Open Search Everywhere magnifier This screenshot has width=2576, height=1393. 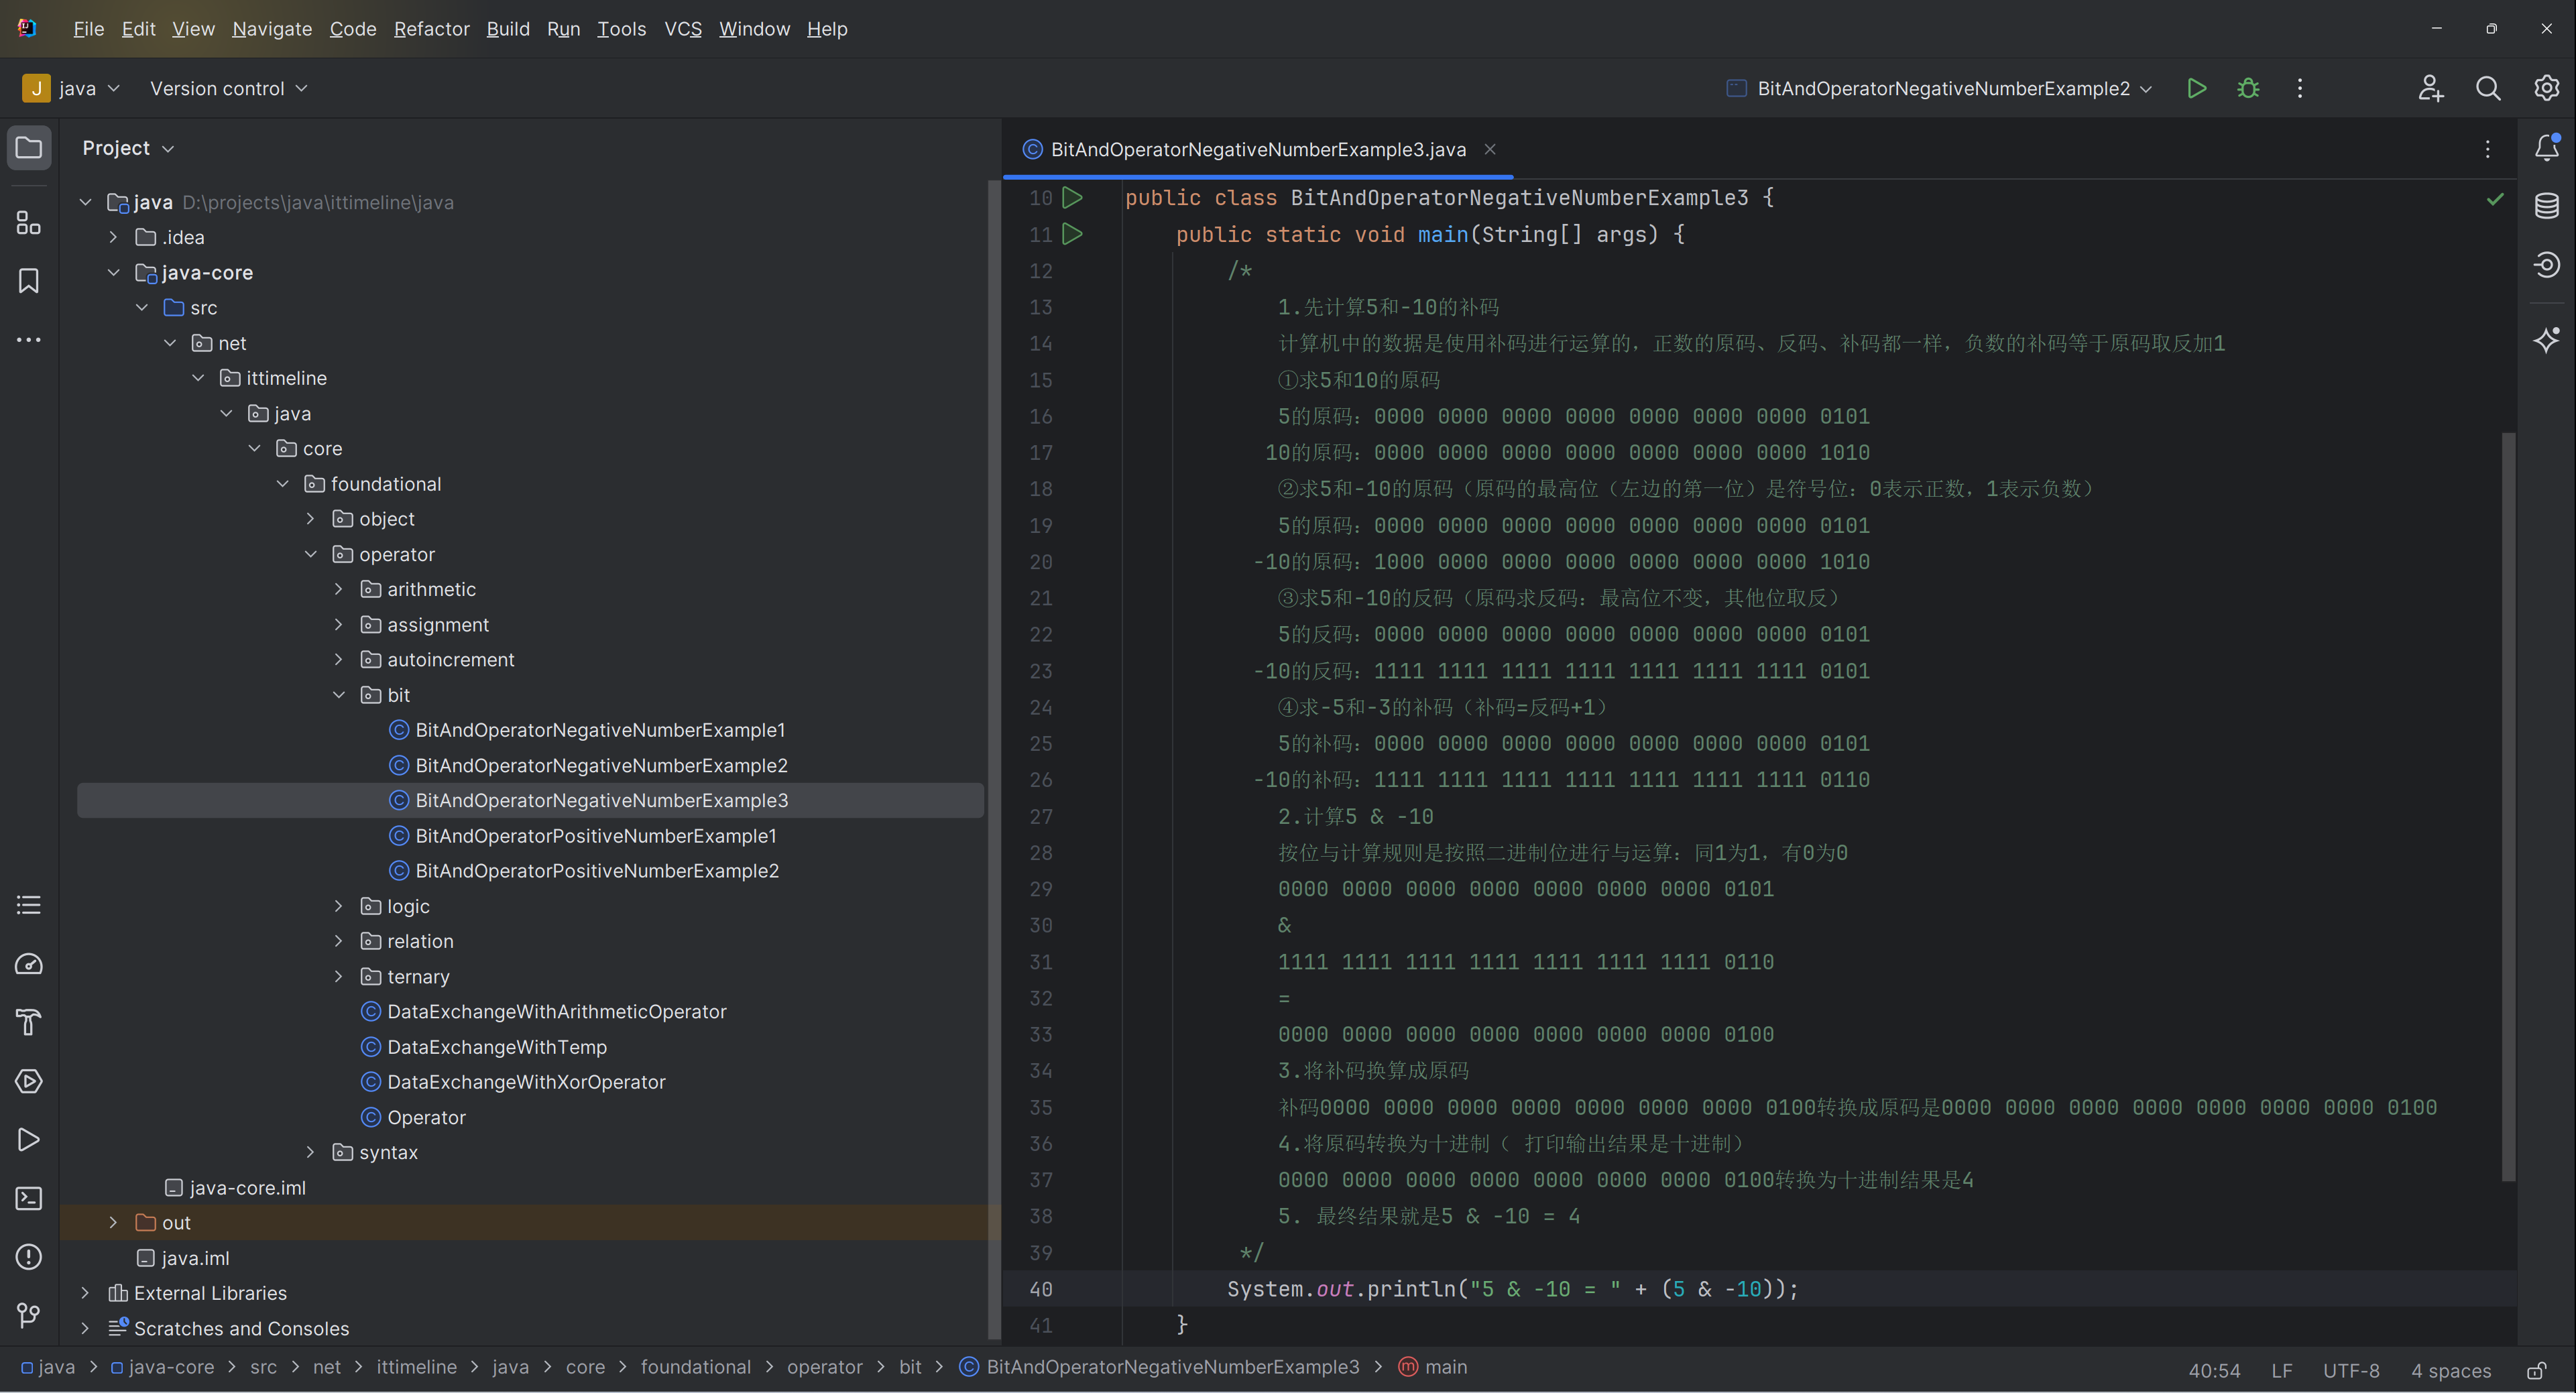[x=2488, y=88]
